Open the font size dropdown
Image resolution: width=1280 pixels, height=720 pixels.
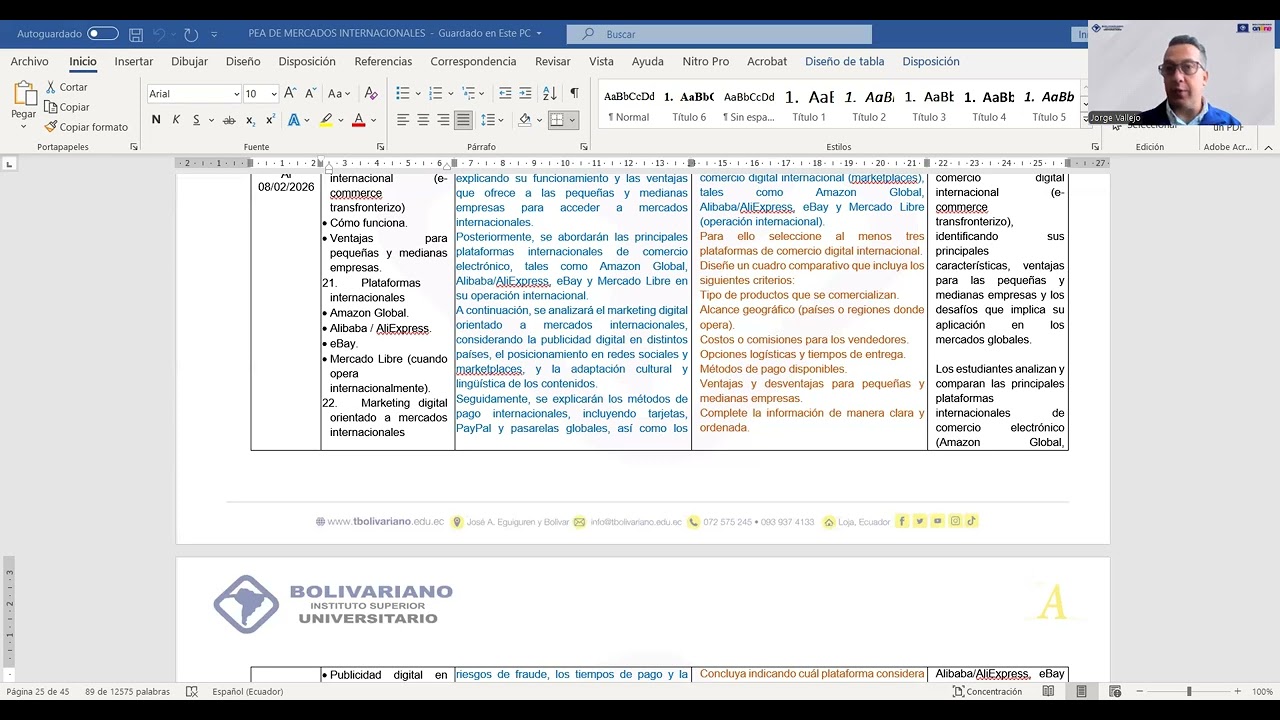click(x=273, y=94)
